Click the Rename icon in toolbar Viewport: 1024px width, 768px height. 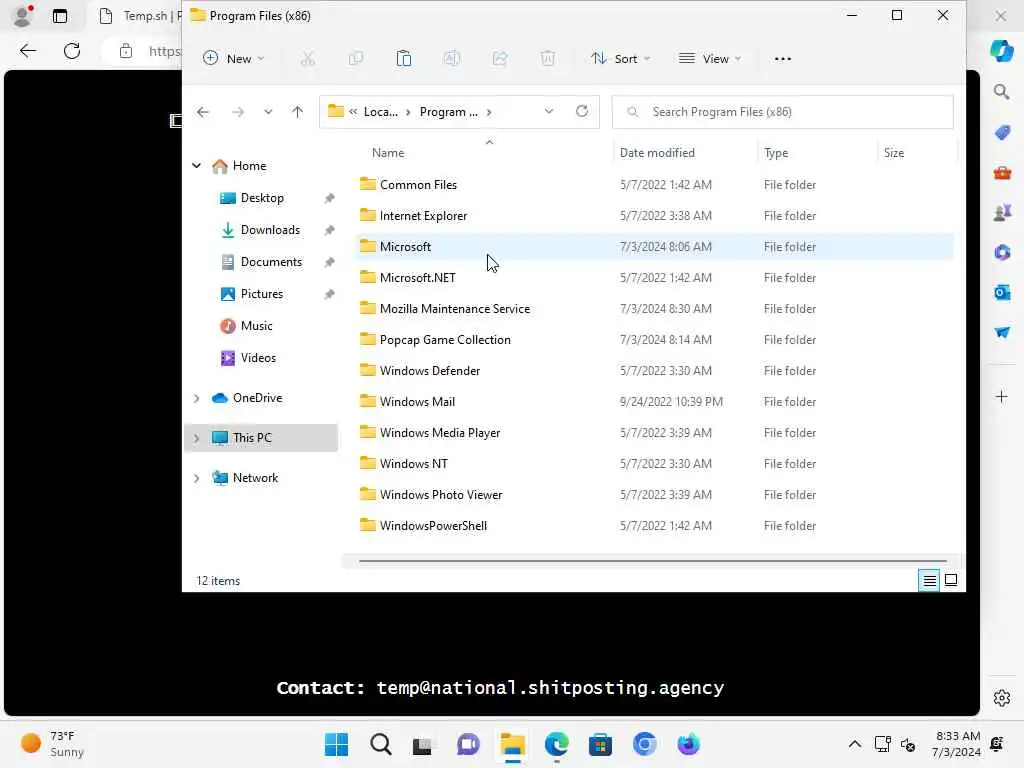tap(452, 59)
